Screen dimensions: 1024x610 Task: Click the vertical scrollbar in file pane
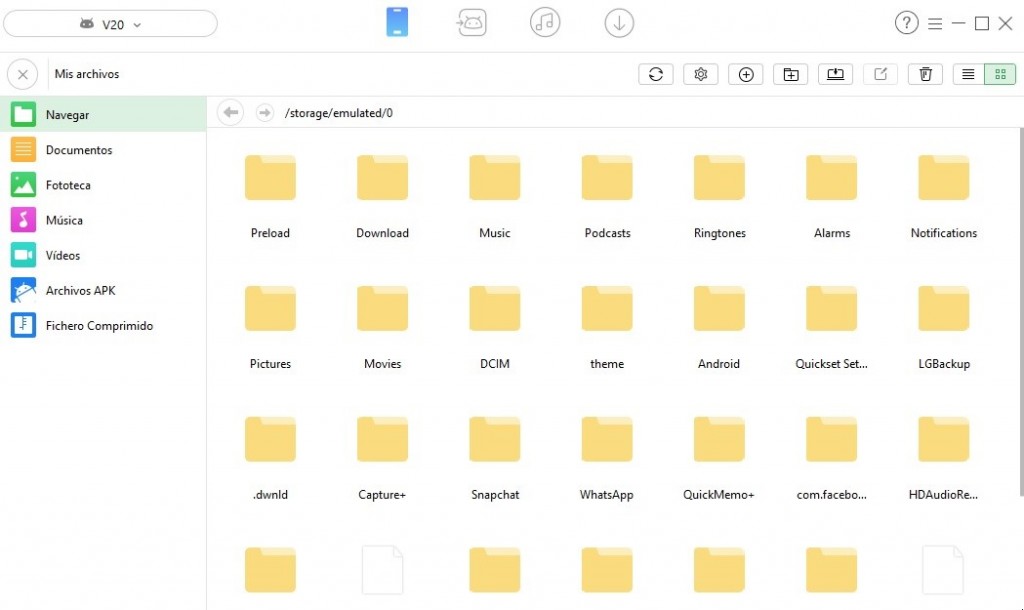(1021, 312)
